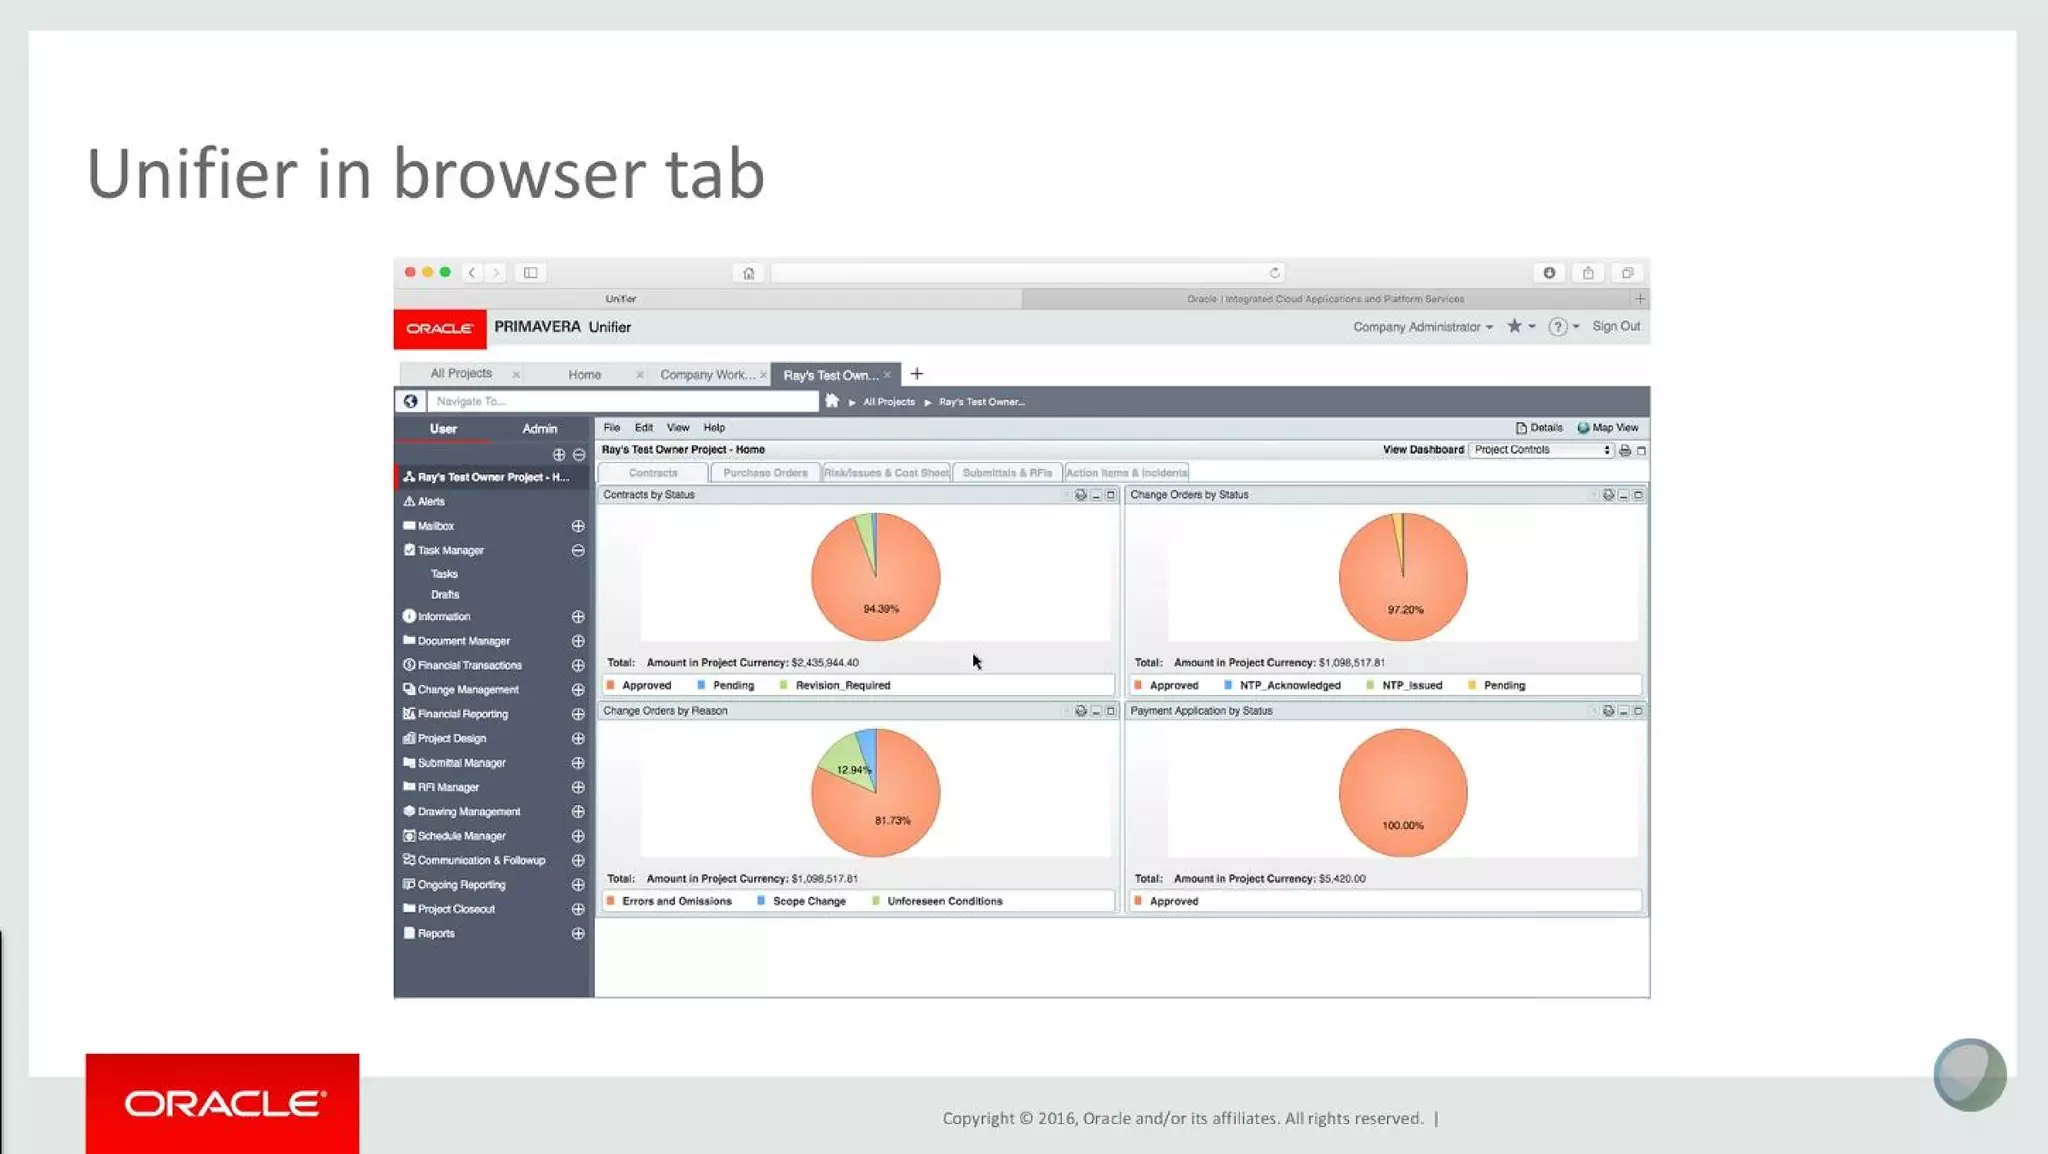Viewport: 2048px width, 1154px height.
Task: Open Map View globe icon
Action: pyautogui.click(x=1583, y=428)
